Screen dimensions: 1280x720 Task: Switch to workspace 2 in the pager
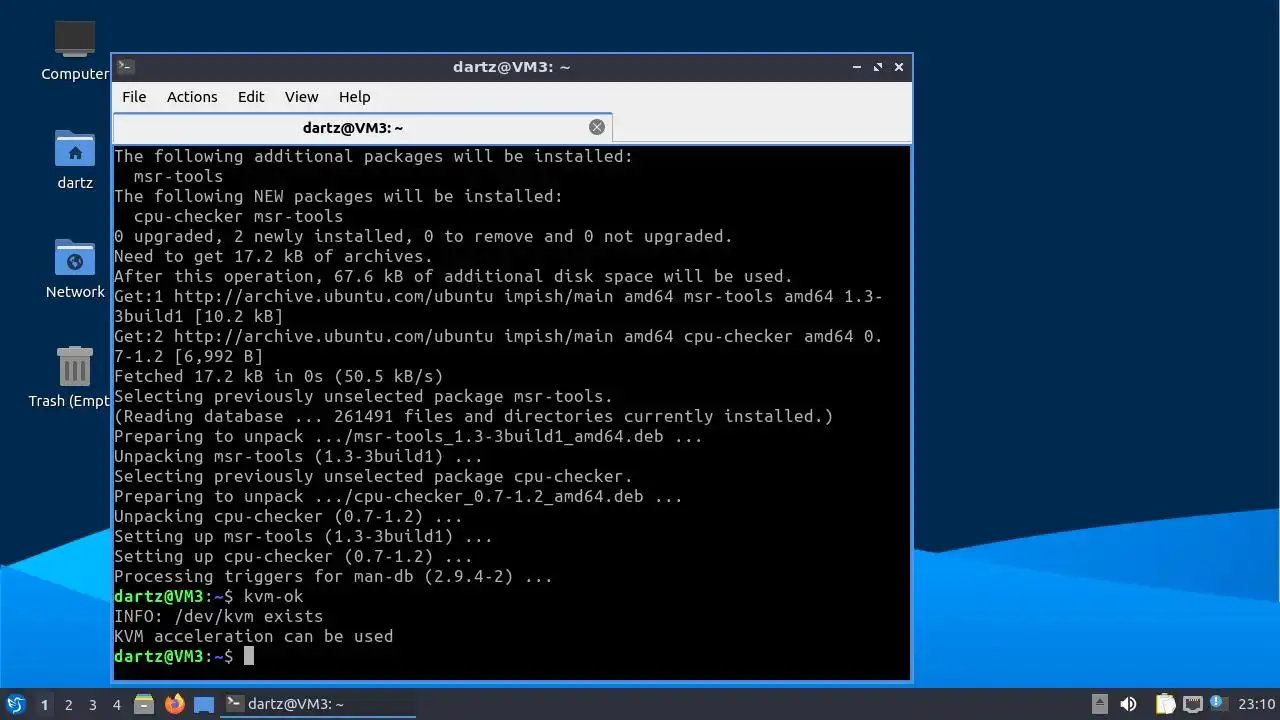point(68,704)
